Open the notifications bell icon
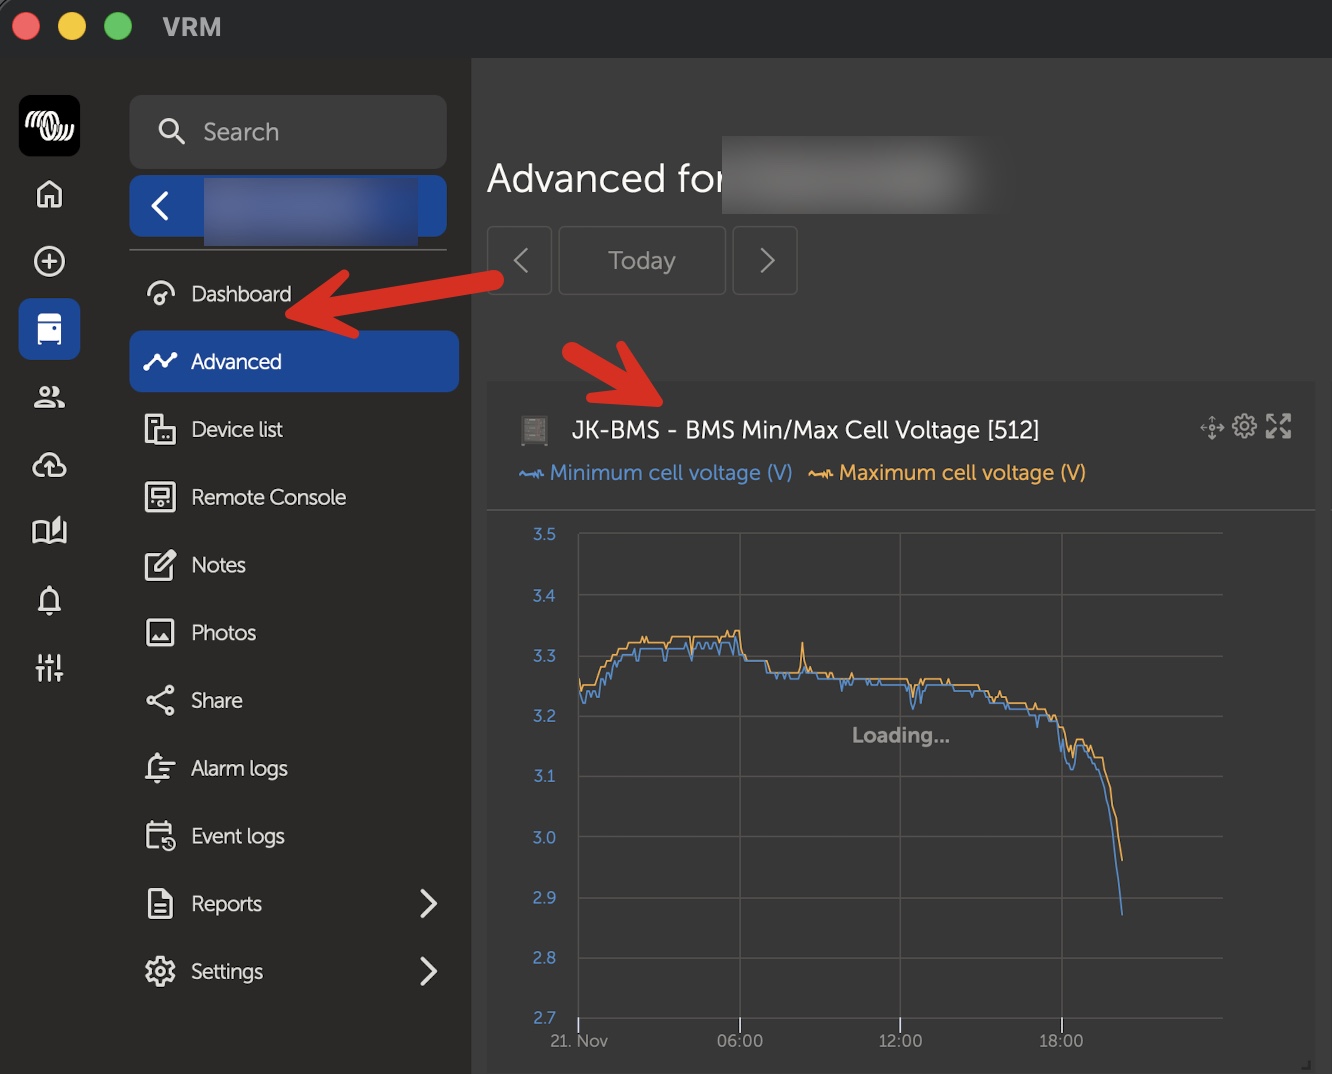The image size is (1332, 1074). 49,600
